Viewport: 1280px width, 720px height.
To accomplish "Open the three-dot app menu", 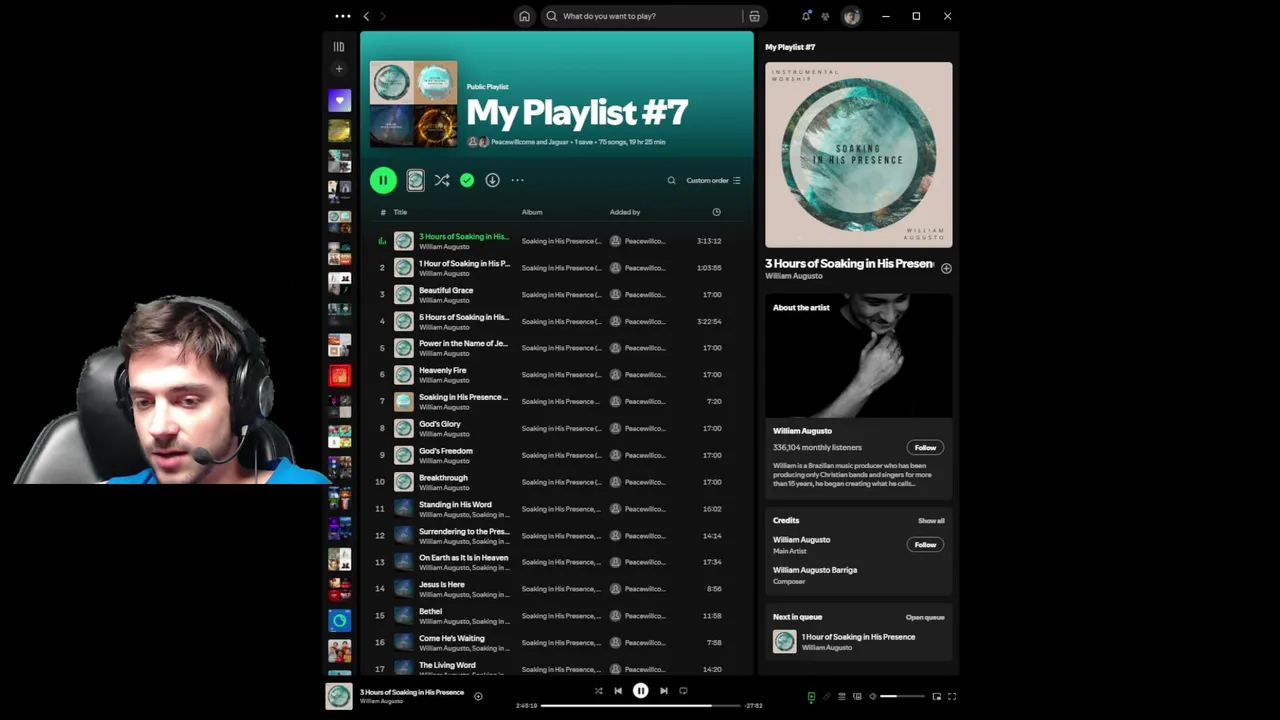I will [343, 16].
